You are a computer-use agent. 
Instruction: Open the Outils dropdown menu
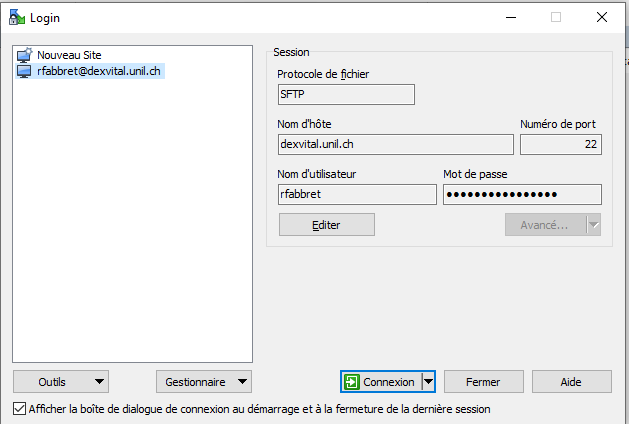(x=61, y=382)
